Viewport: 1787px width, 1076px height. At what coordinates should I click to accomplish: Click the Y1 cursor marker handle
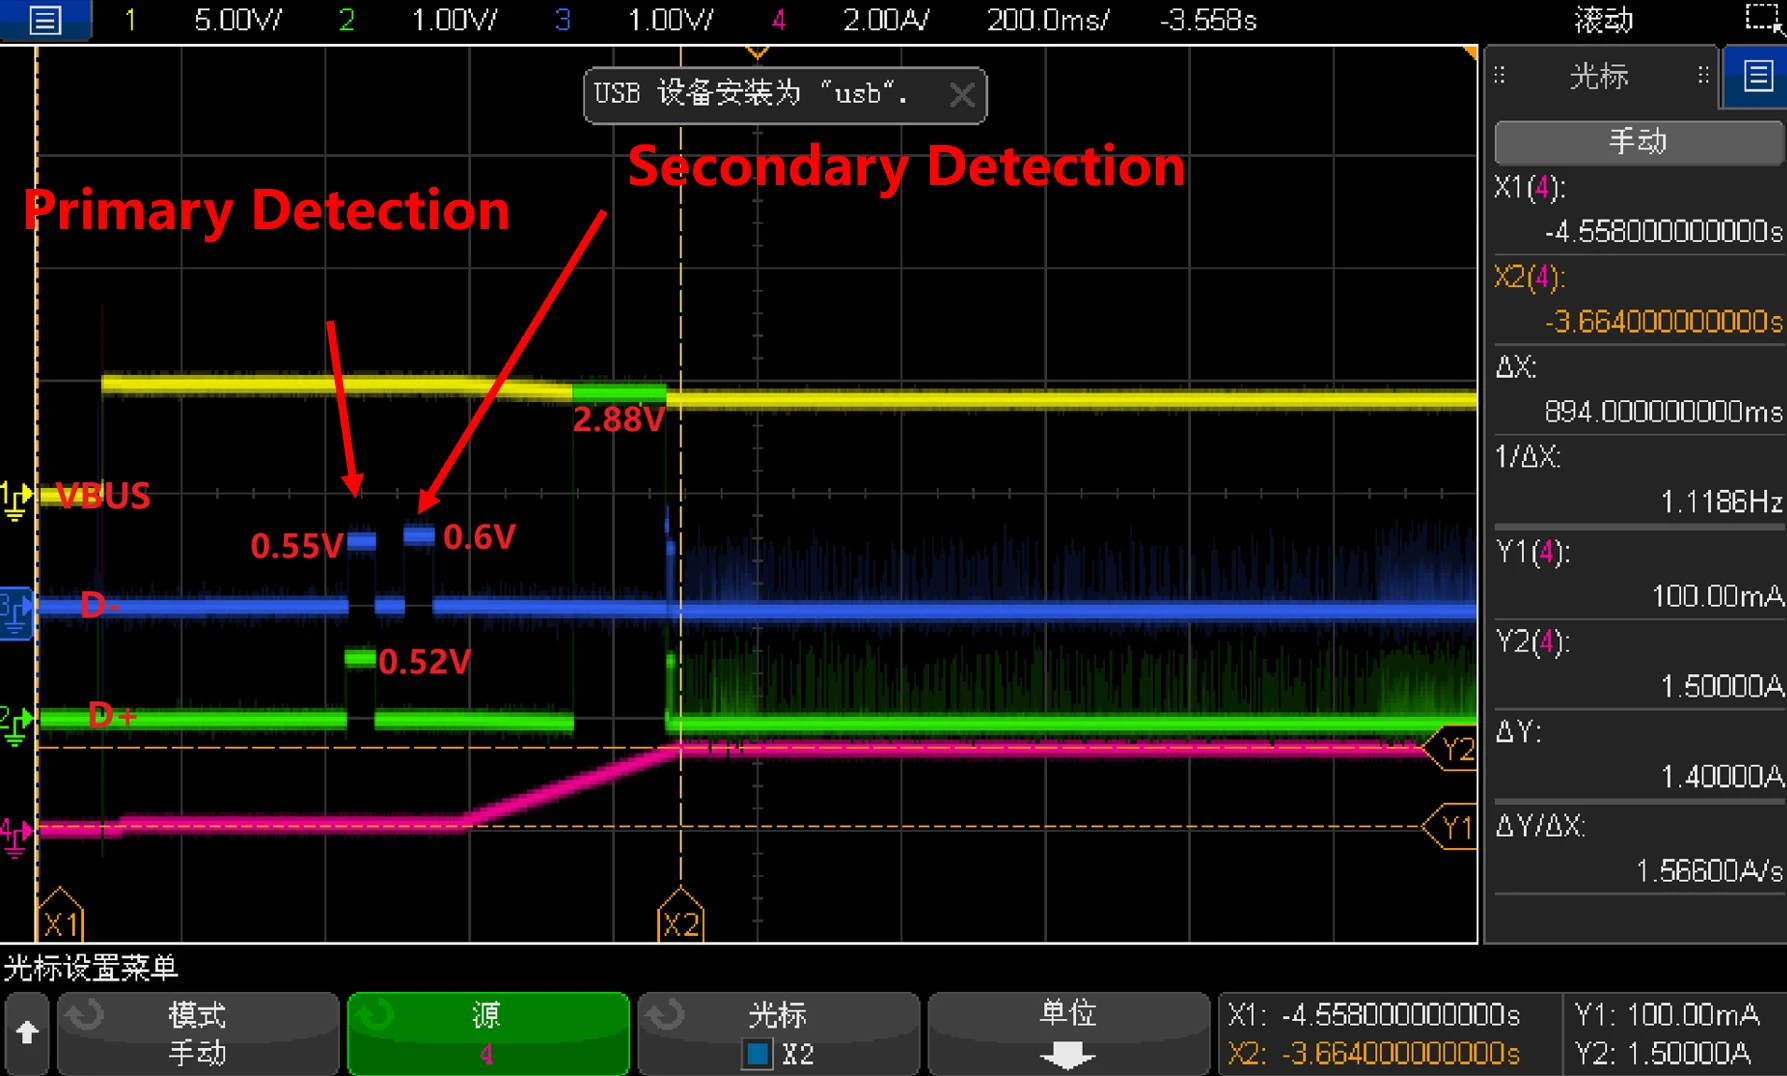(1453, 827)
